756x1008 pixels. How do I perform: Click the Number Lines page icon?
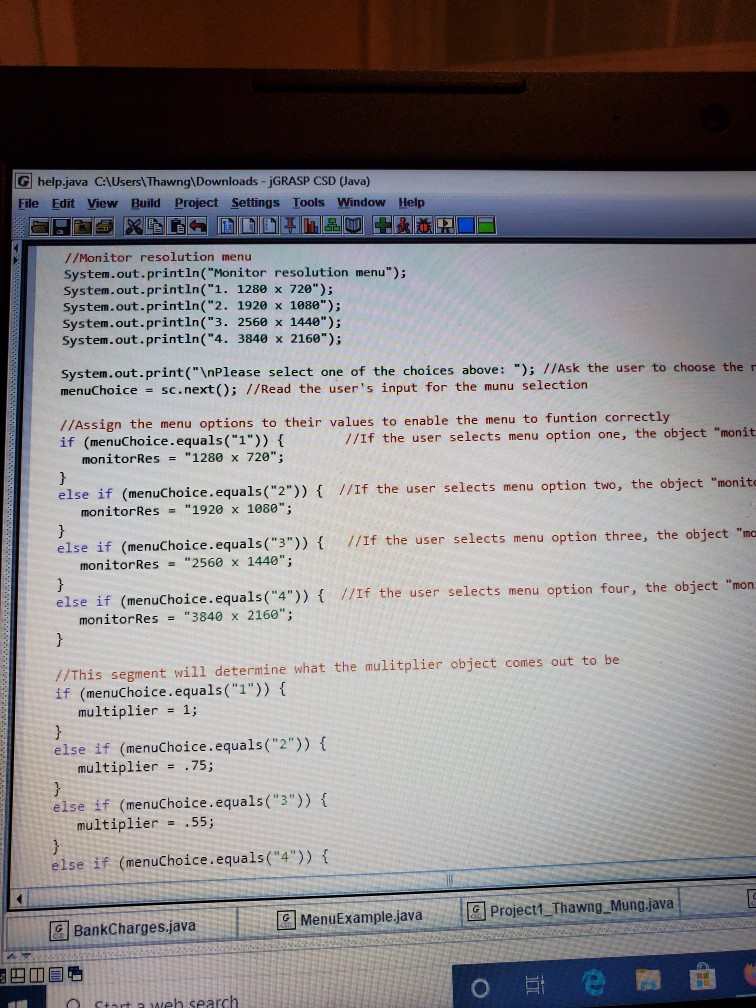tap(269, 226)
